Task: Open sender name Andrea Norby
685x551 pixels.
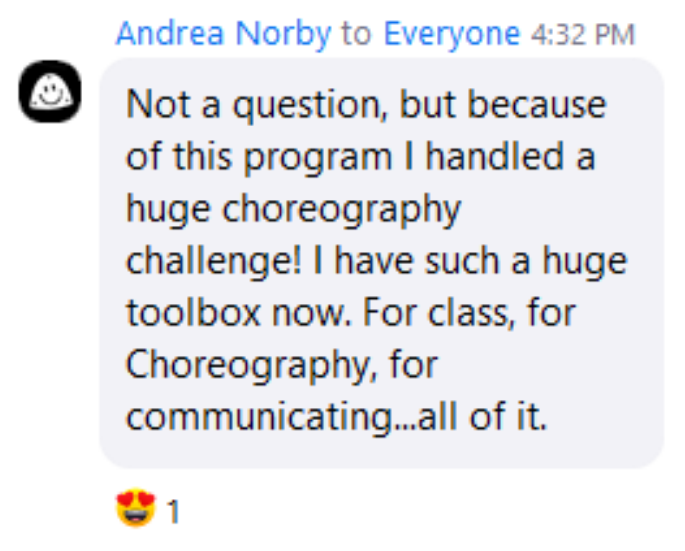Action: 222,34
